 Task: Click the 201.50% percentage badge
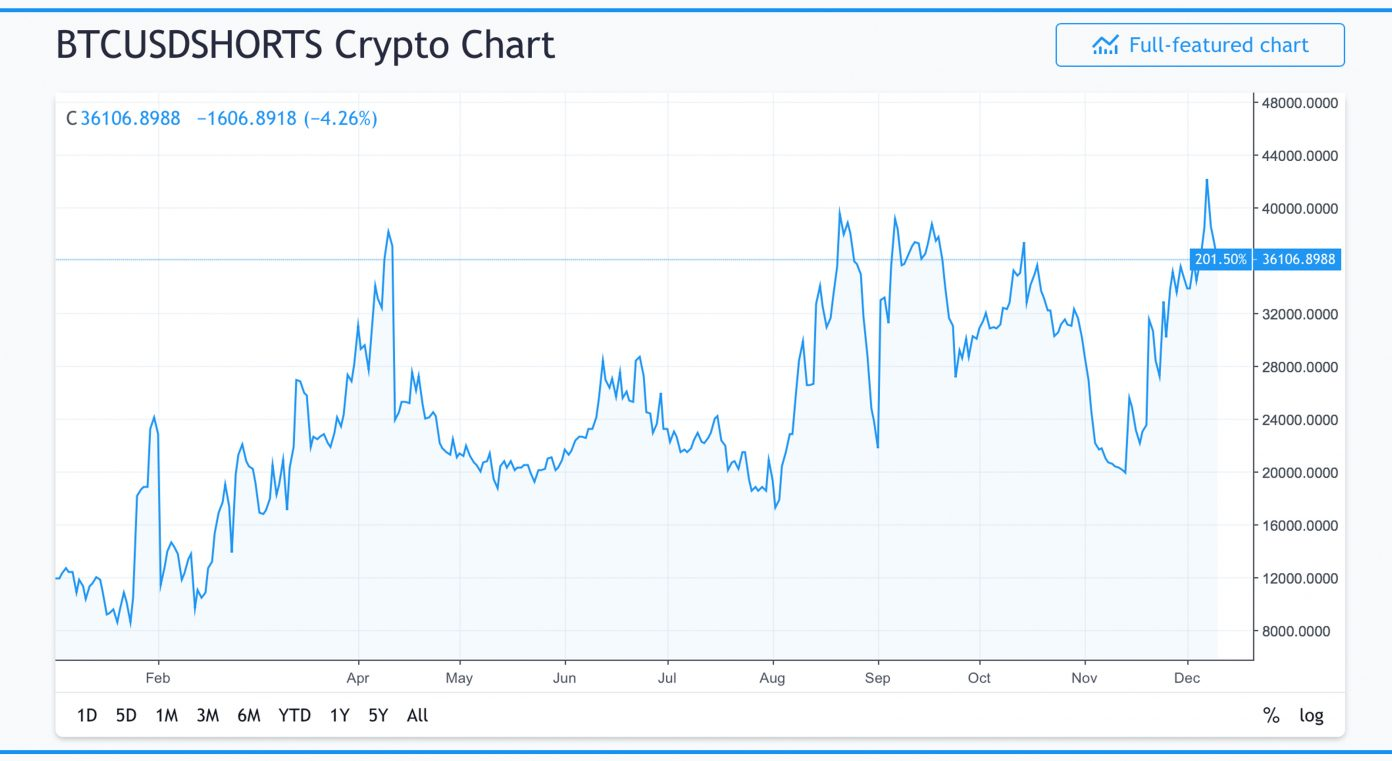(x=1221, y=259)
